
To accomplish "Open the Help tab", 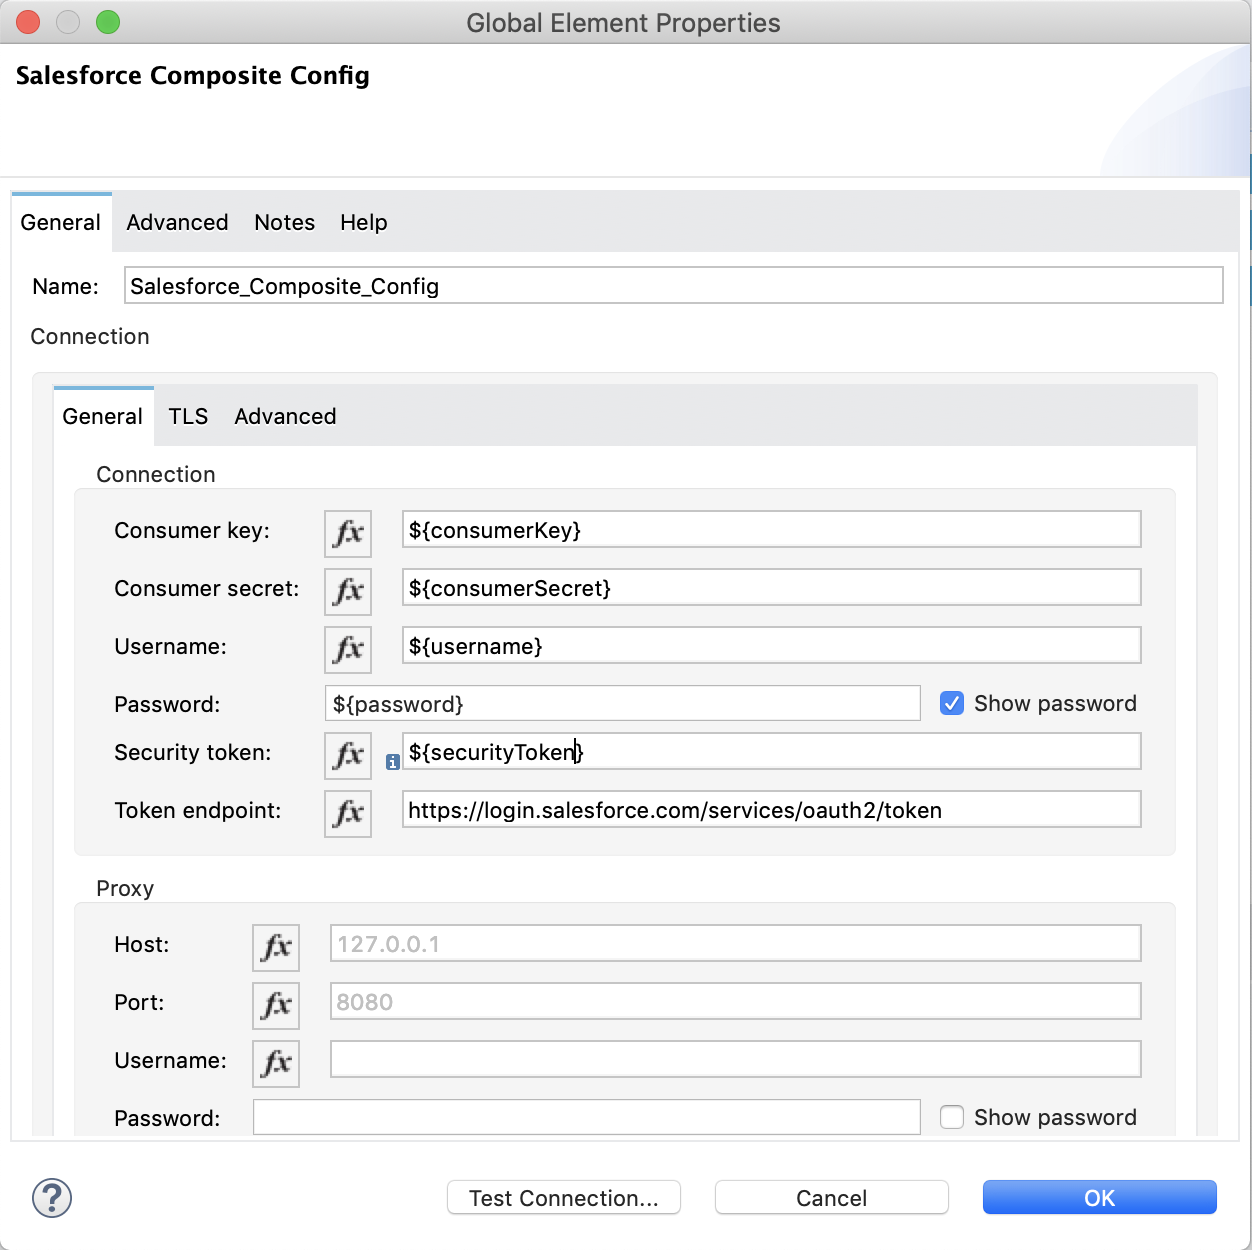I will 363,222.
